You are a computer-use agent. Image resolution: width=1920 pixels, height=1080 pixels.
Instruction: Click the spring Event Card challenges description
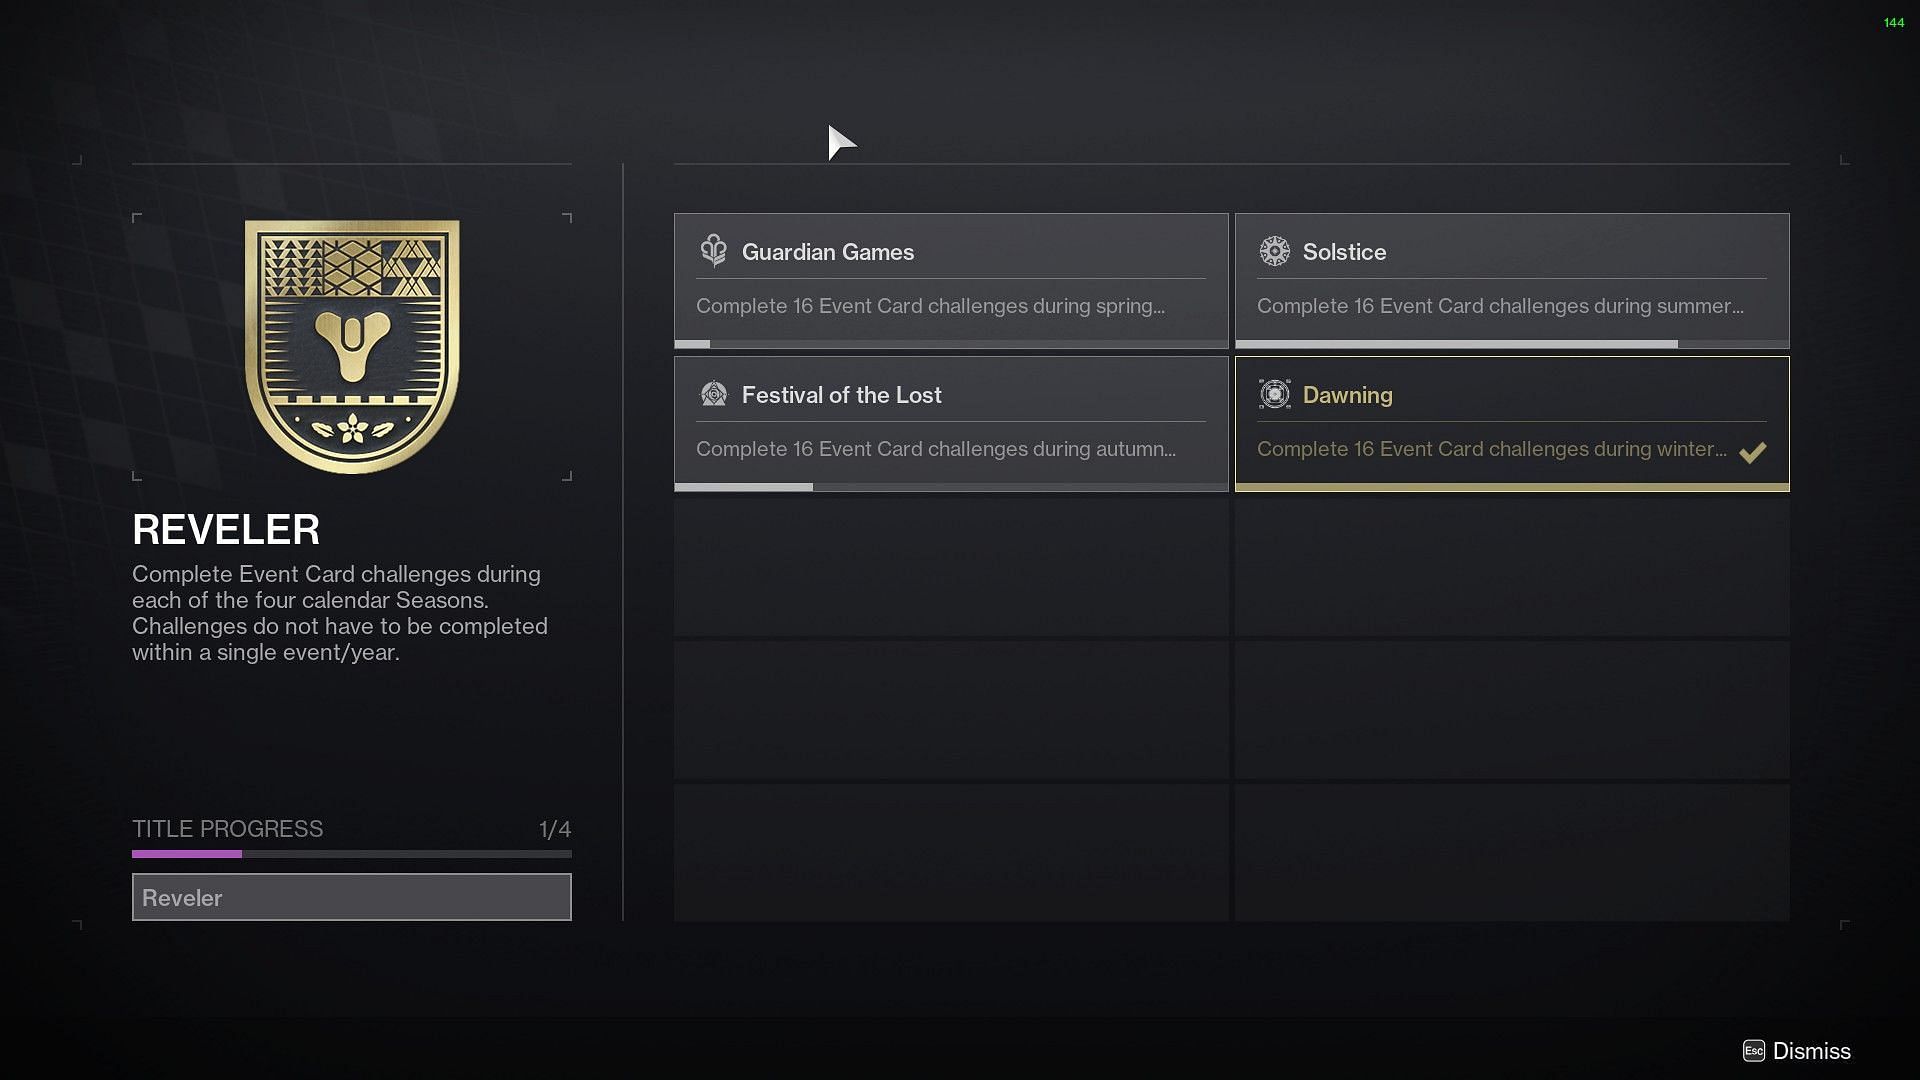coord(930,306)
